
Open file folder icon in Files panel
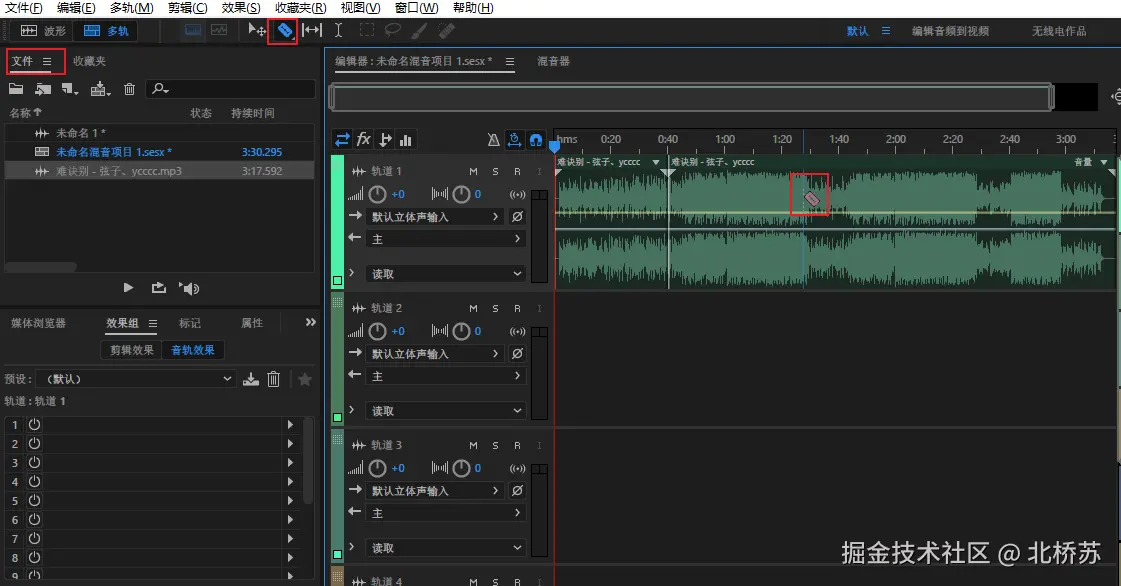click(x=16, y=89)
